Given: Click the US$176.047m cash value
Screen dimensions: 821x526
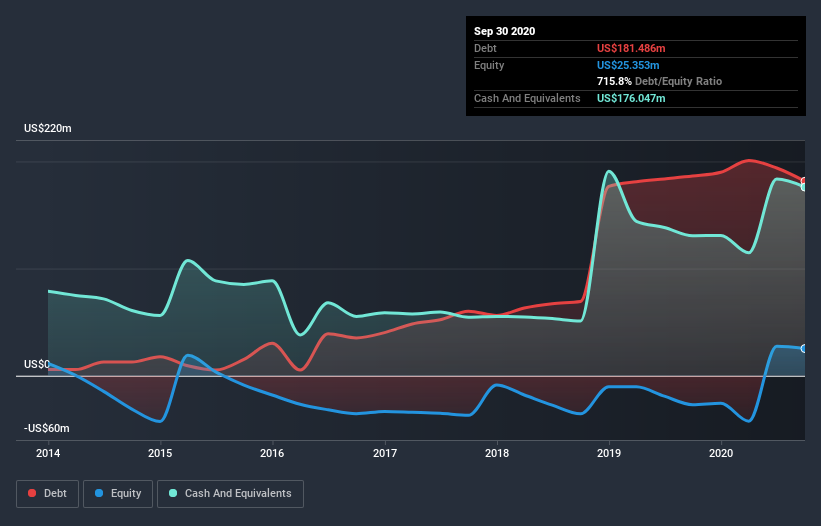Looking at the screenshot, I should click(631, 98).
